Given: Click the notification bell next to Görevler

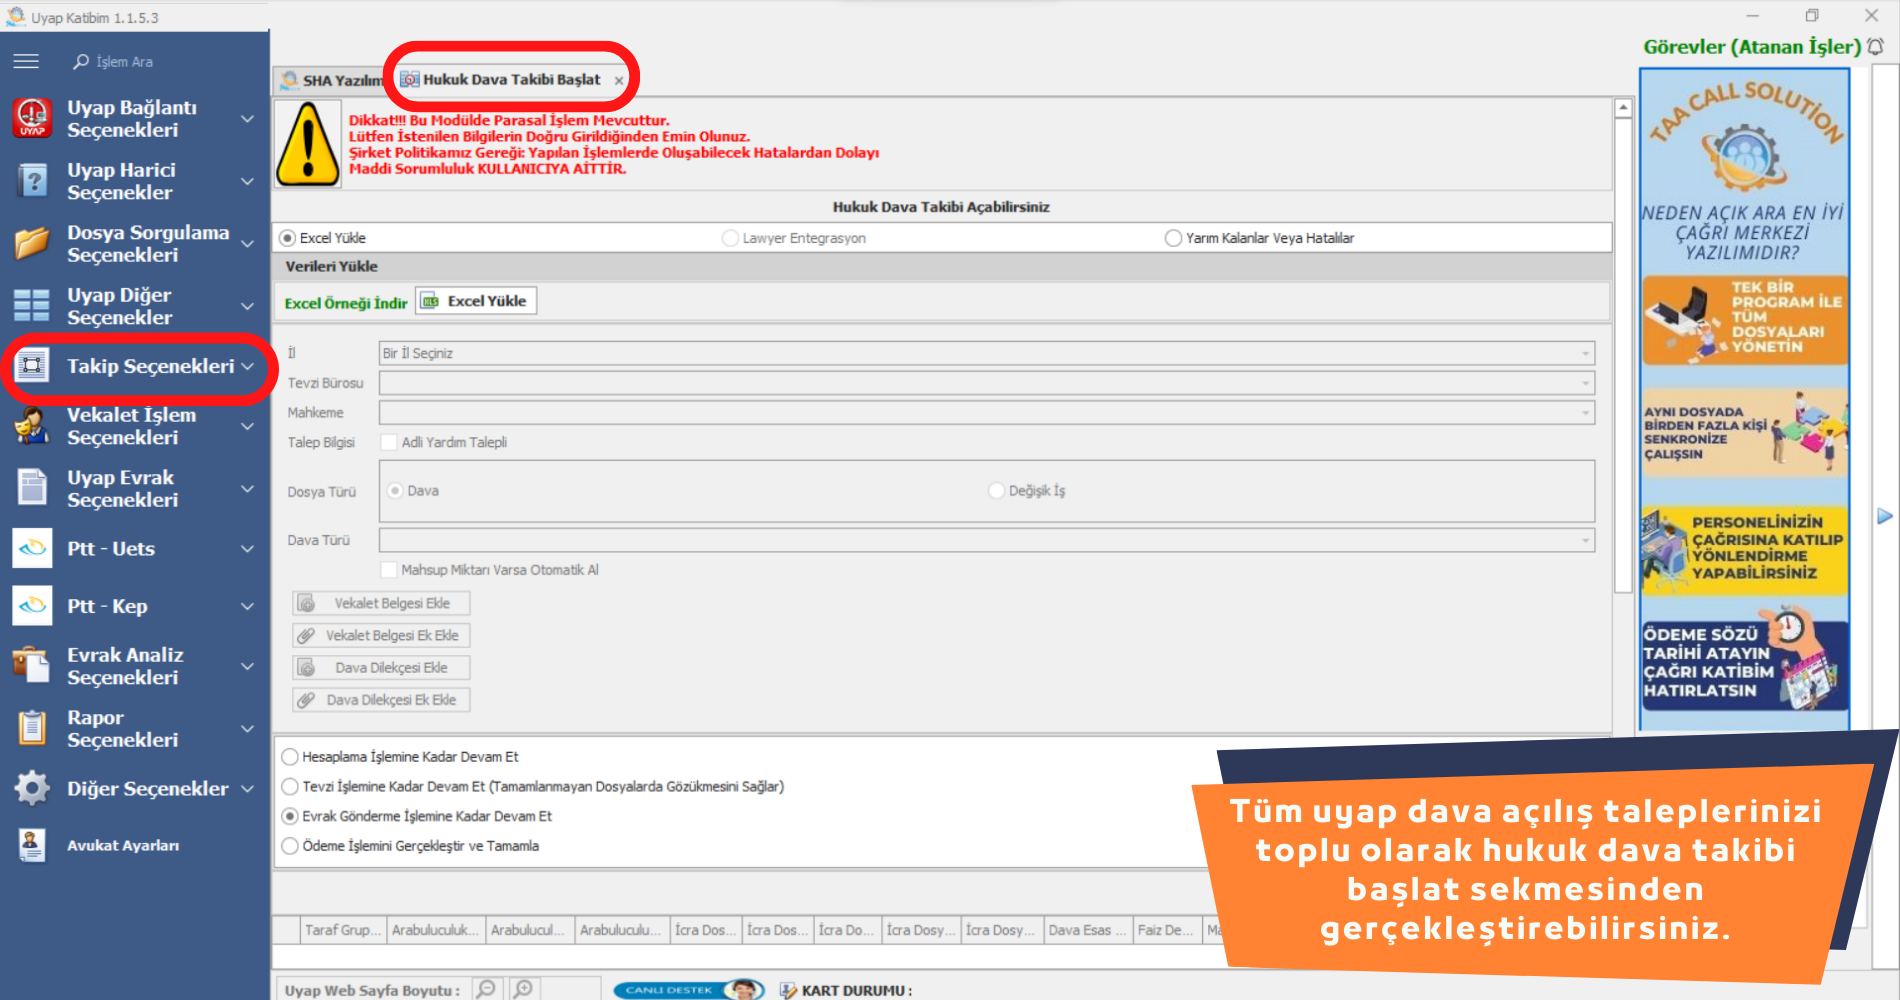Looking at the screenshot, I should coord(1876,47).
